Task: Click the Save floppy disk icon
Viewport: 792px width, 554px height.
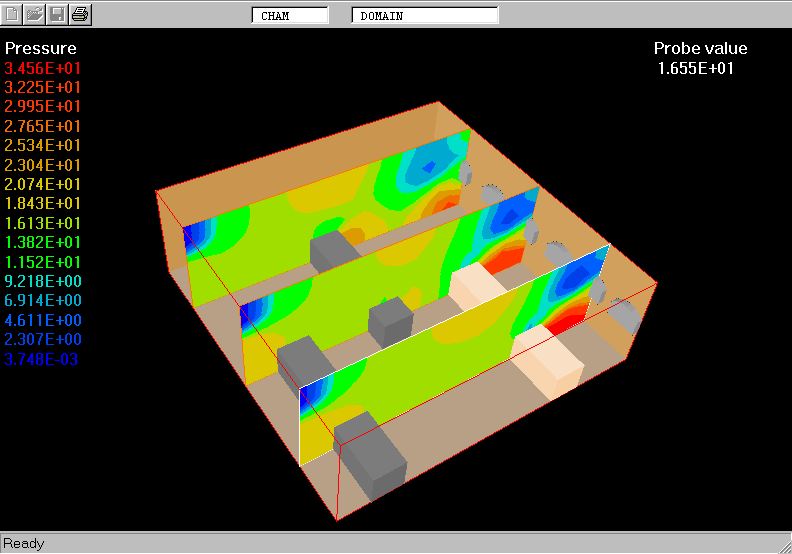Action: 57,14
